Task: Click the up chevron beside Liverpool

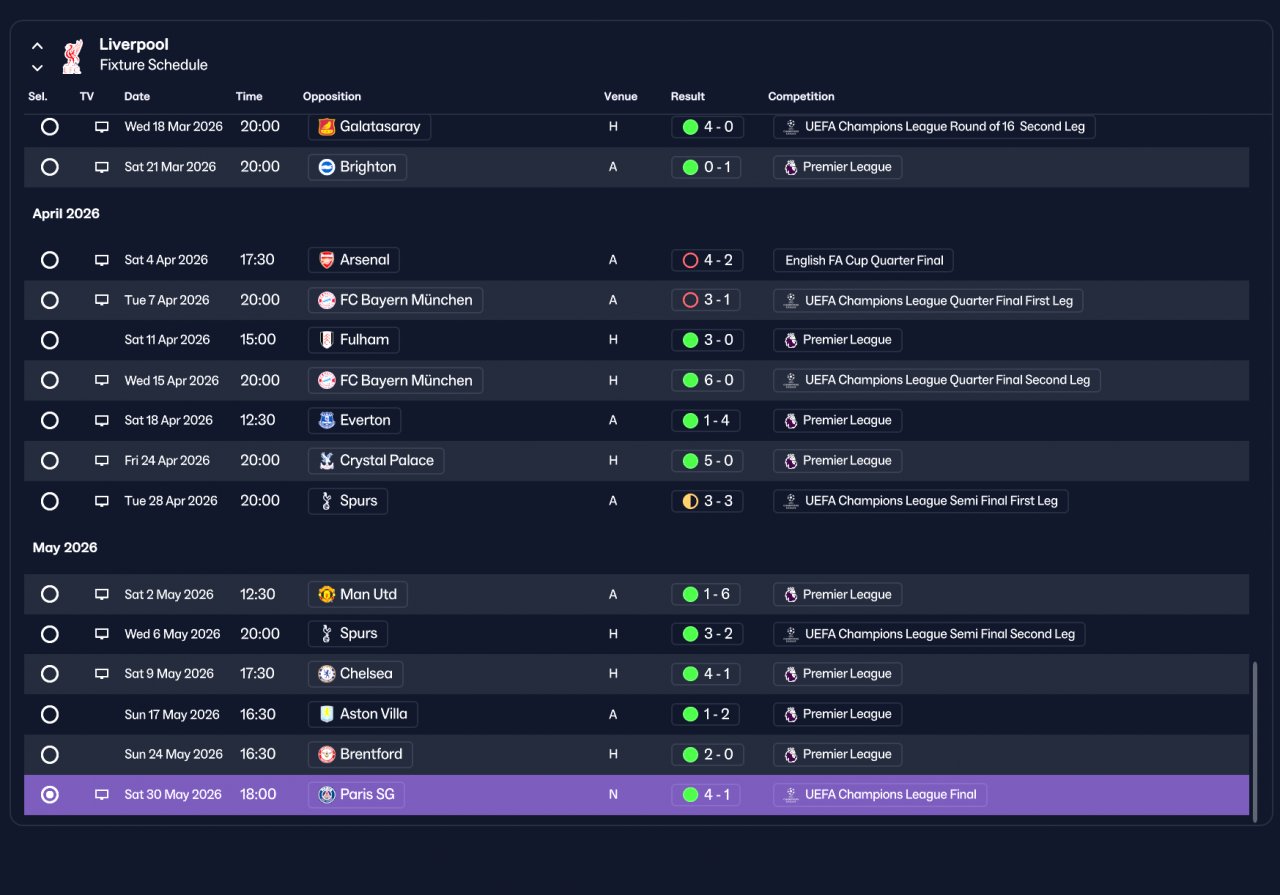Action: pyautogui.click(x=37, y=46)
